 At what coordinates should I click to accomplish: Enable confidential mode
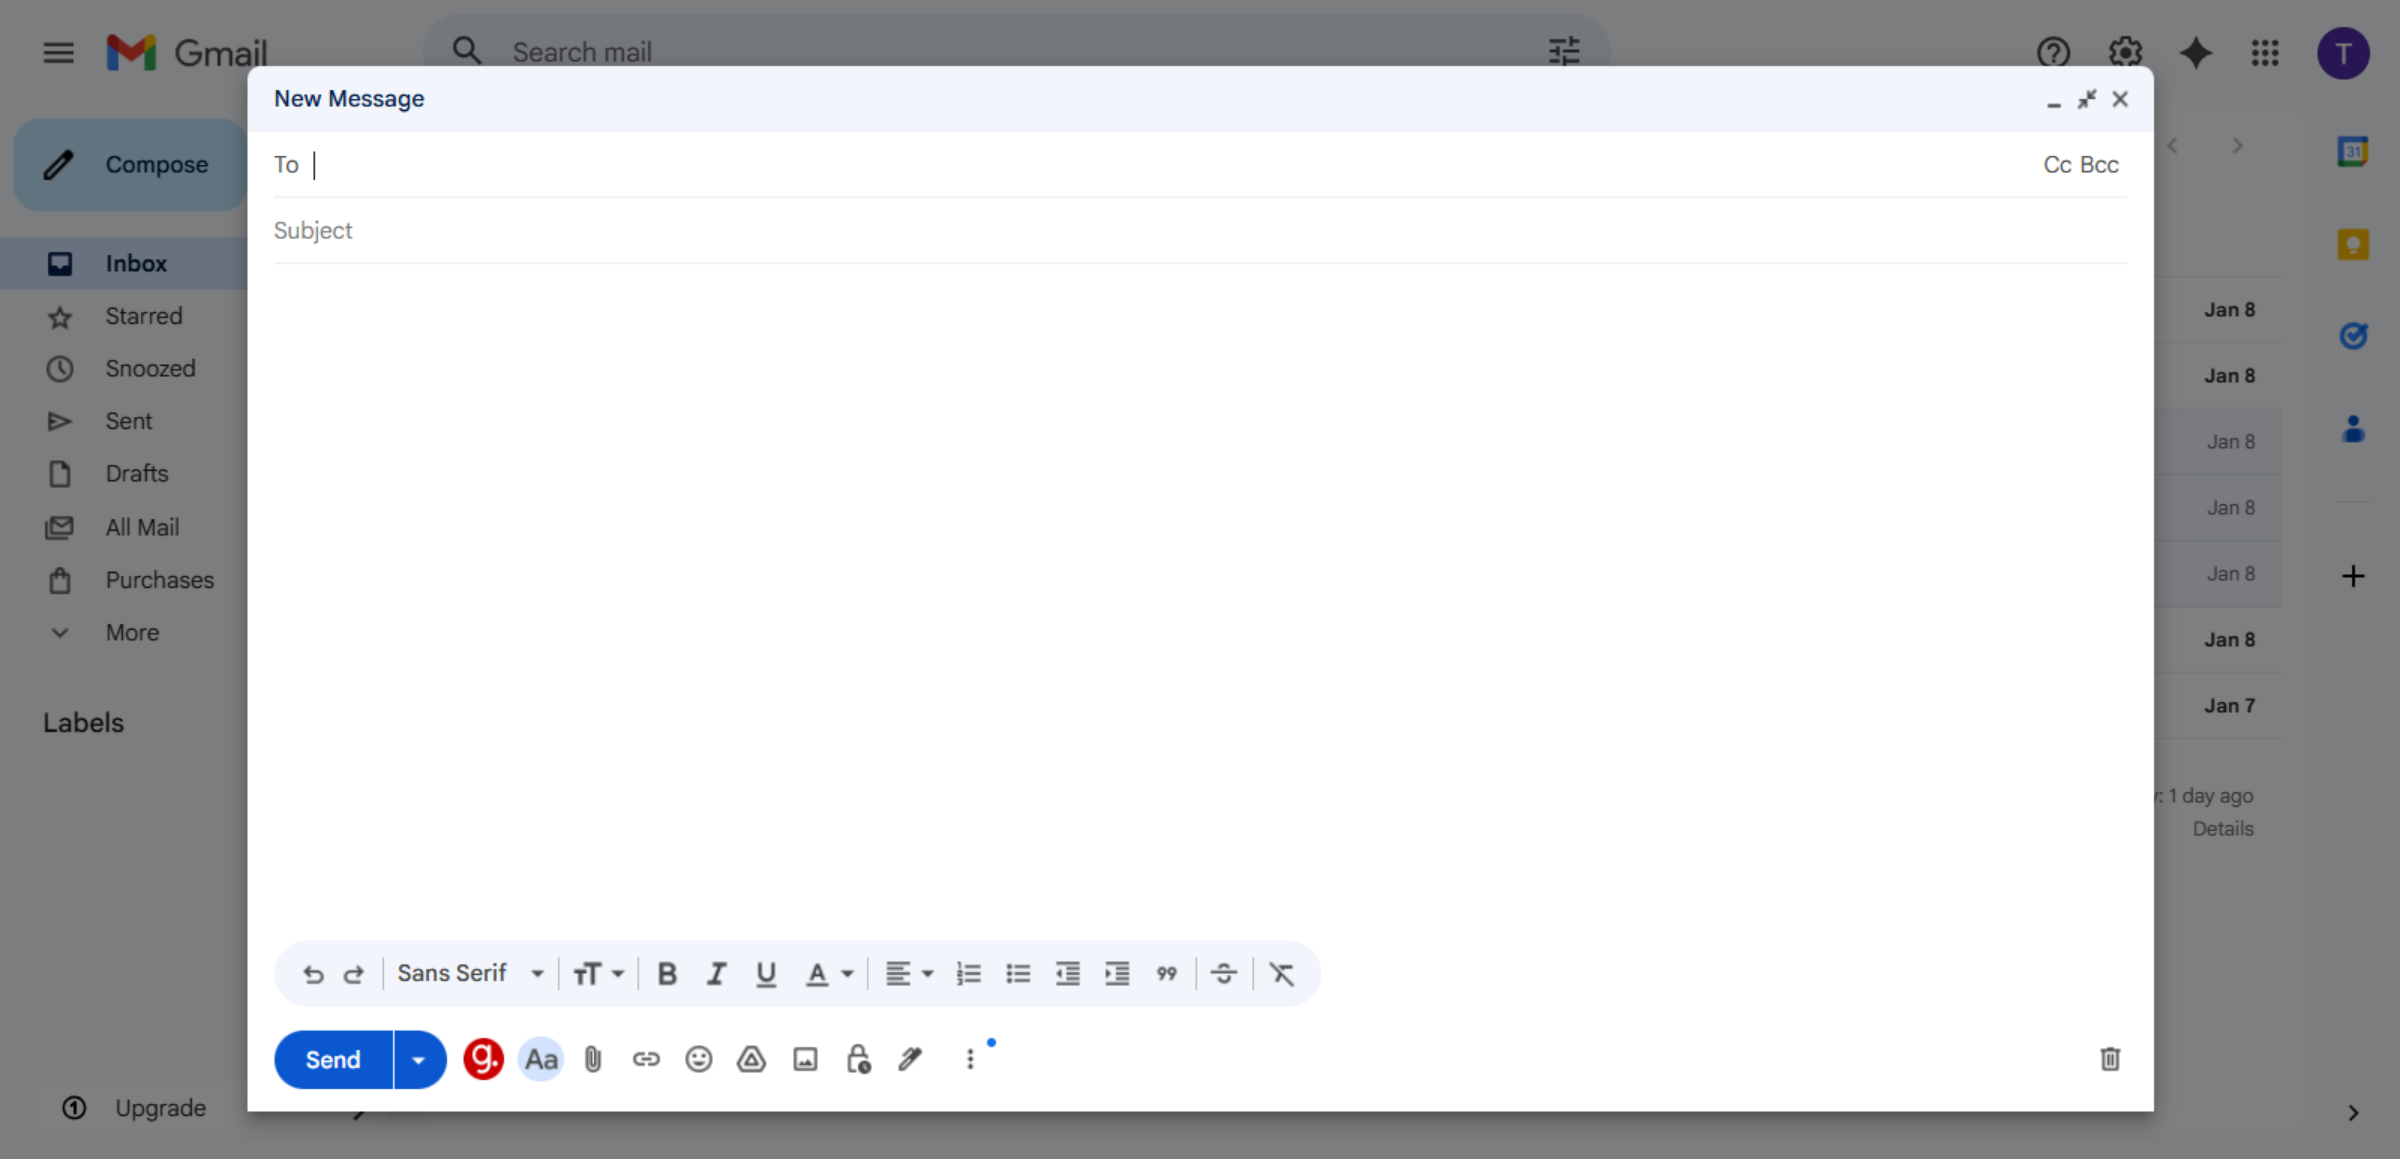pyautogui.click(x=857, y=1059)
